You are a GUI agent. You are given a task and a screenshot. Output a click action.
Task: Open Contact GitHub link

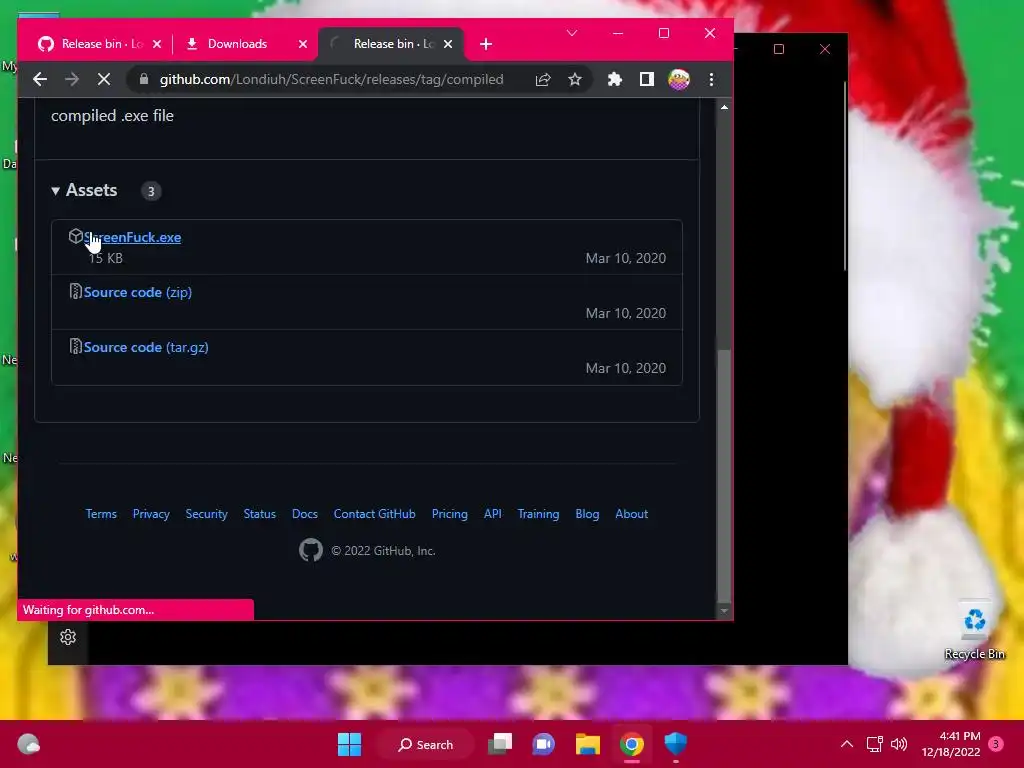click(374, 514)
